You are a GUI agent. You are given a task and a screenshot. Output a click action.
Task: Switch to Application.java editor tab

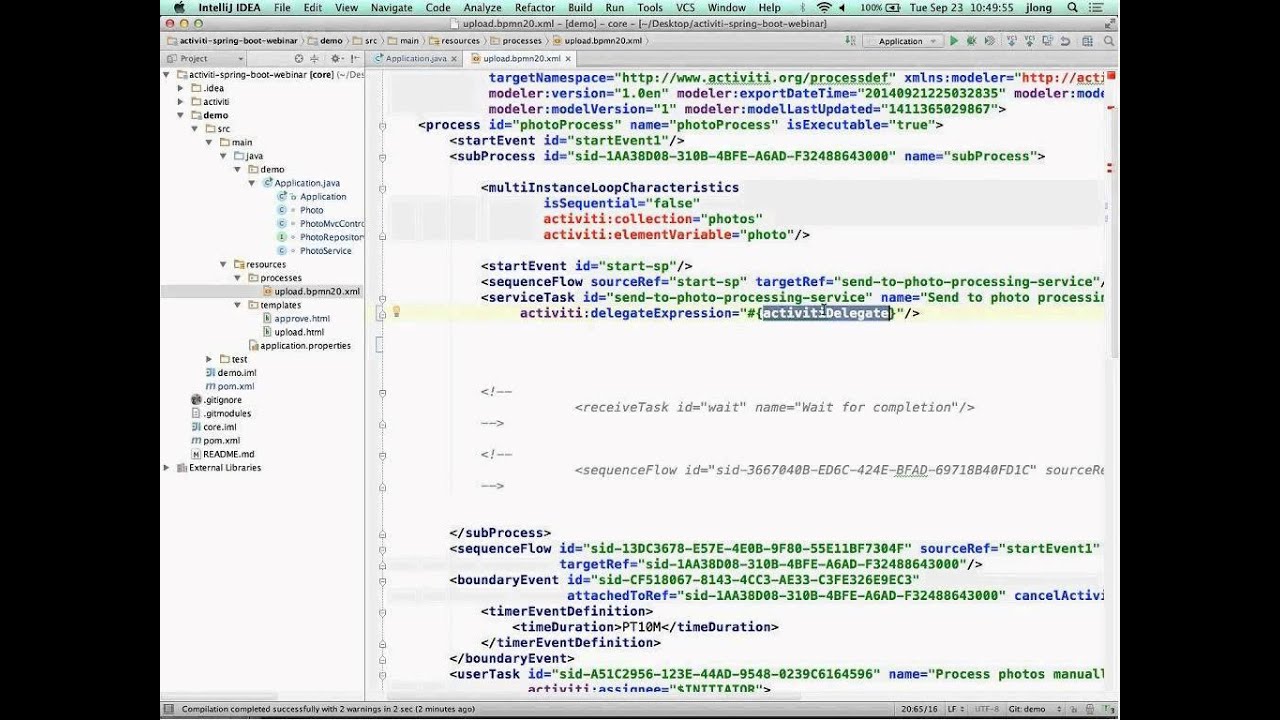pos(416,59)
